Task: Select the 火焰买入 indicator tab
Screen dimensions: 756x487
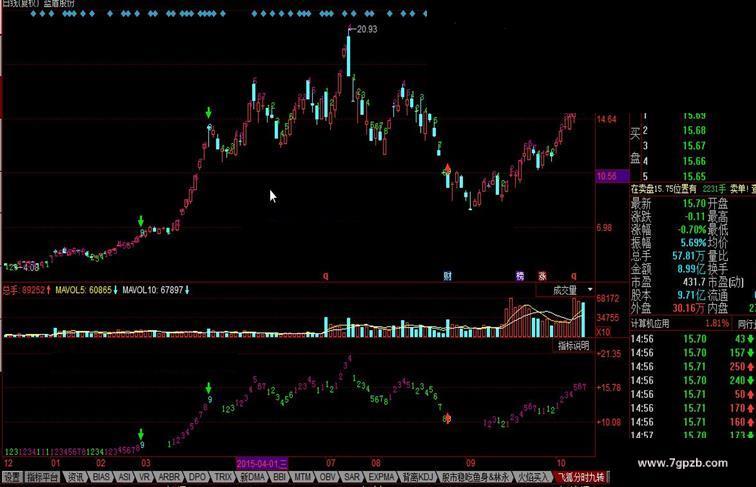Action: coord(534,477)
